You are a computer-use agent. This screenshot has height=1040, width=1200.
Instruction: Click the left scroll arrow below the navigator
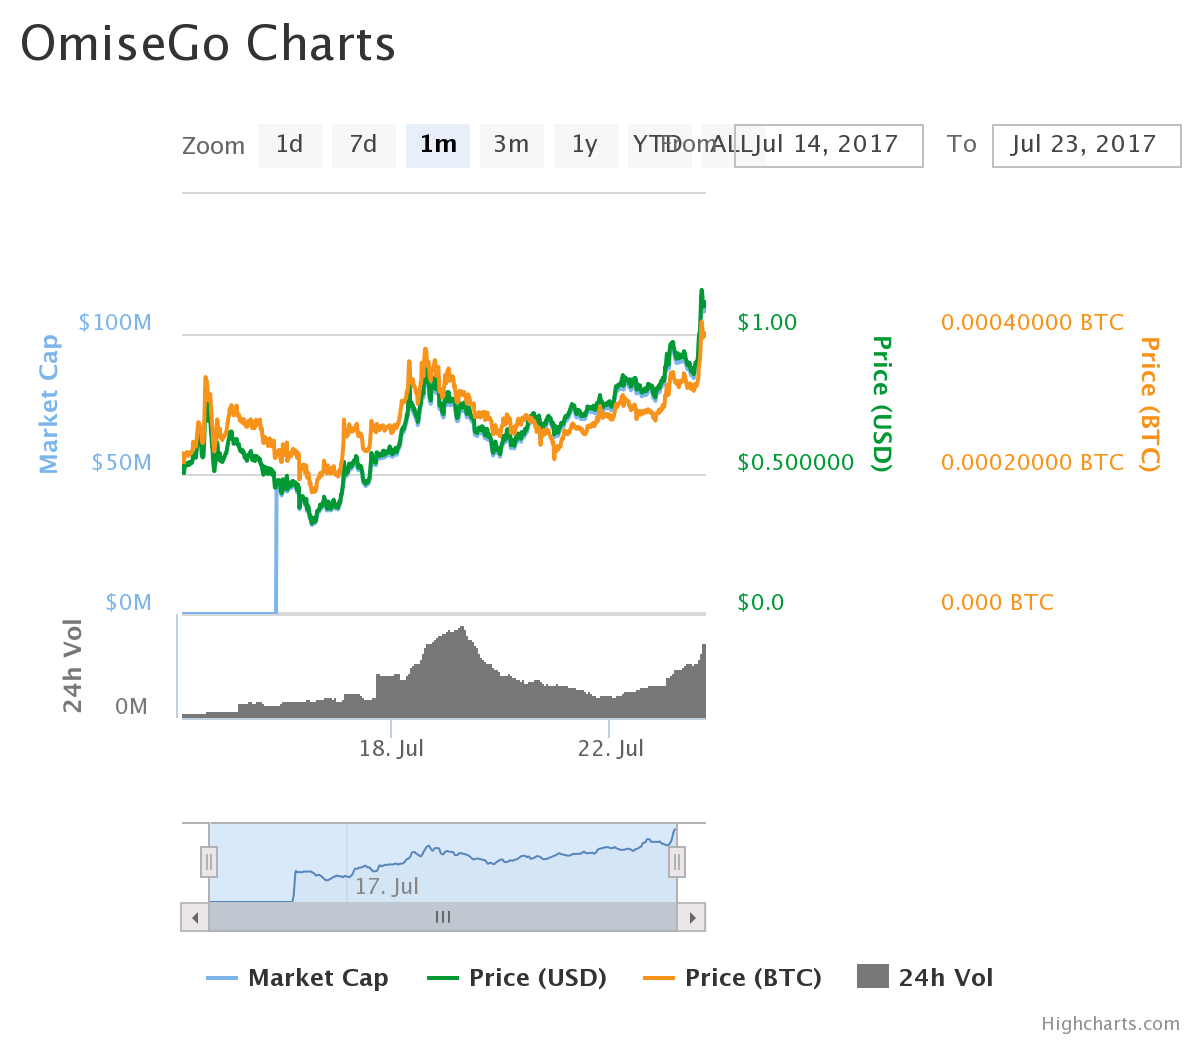[x=195, y=916]
